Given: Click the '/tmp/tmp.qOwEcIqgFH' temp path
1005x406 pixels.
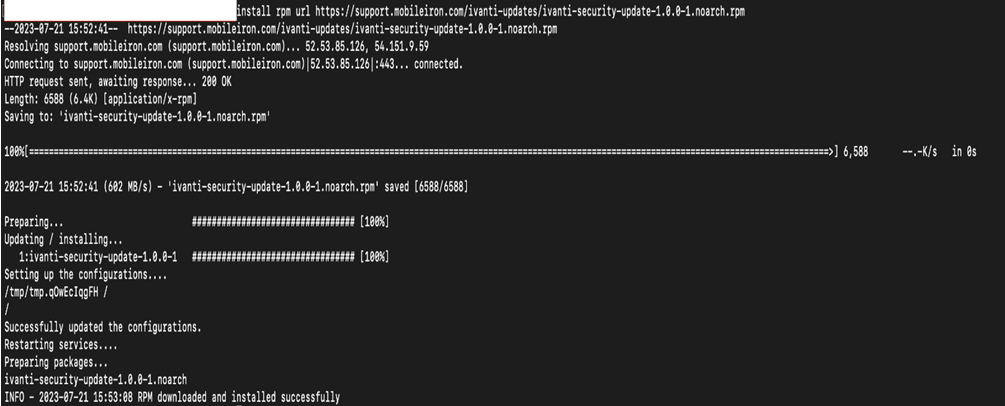Looking at the screenshot, I should (x=51, y=292).
